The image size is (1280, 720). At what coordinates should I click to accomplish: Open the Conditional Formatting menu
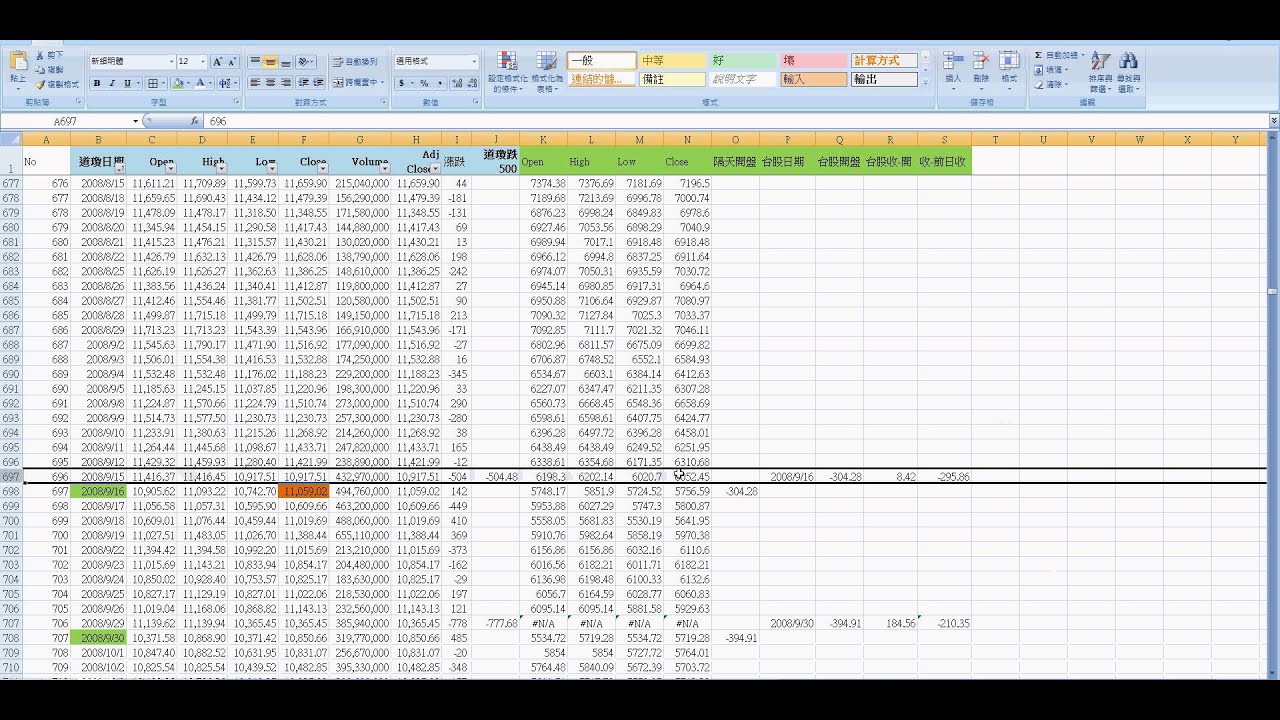point(507,71)
